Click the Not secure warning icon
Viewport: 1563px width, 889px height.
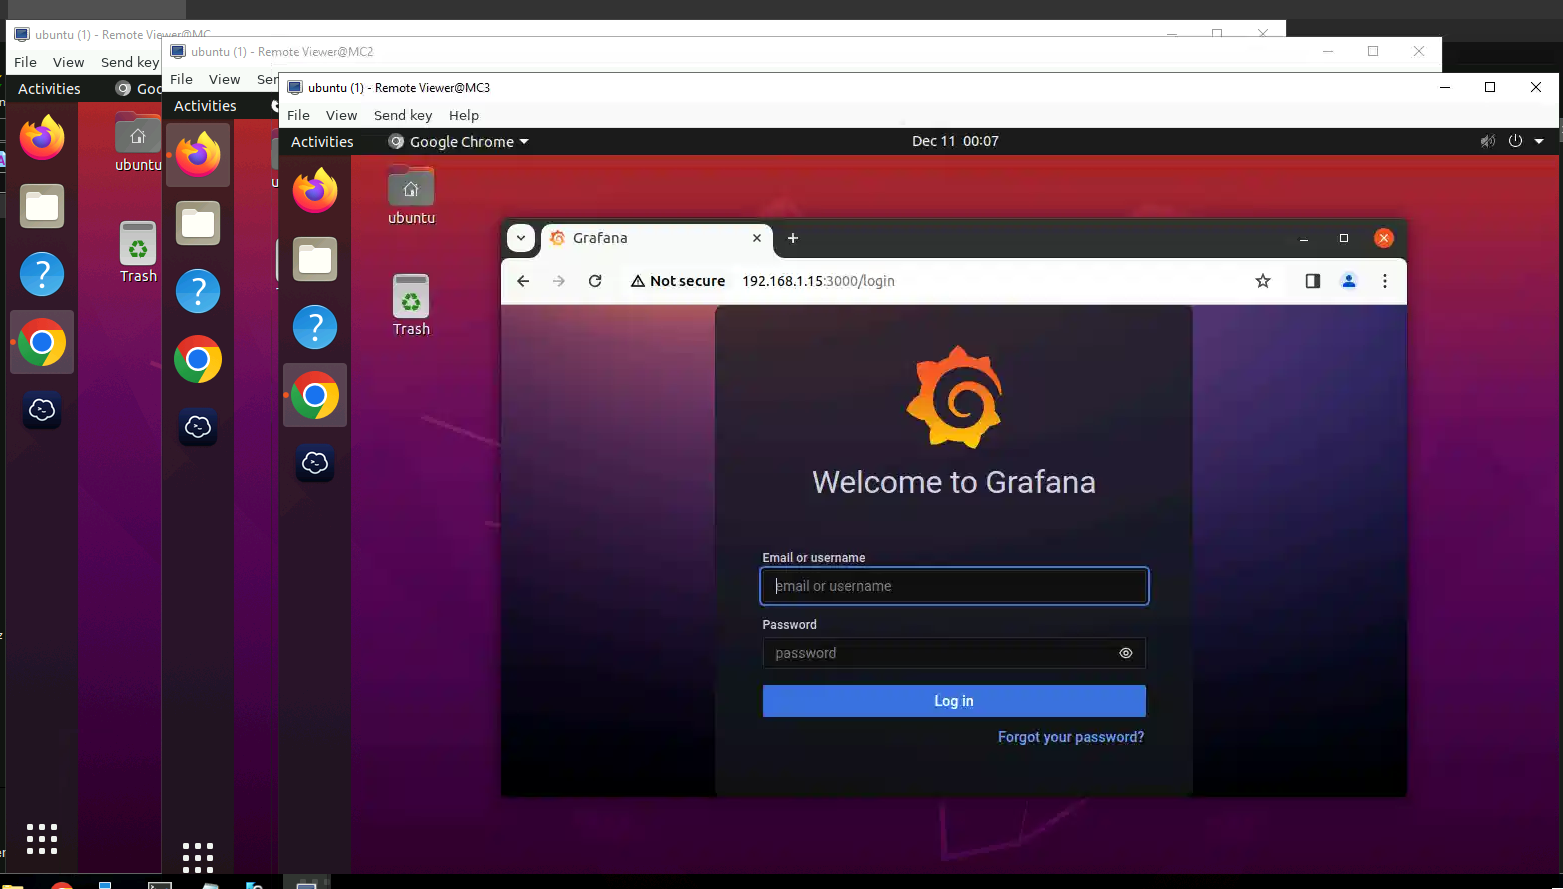(x=638, y=281)
